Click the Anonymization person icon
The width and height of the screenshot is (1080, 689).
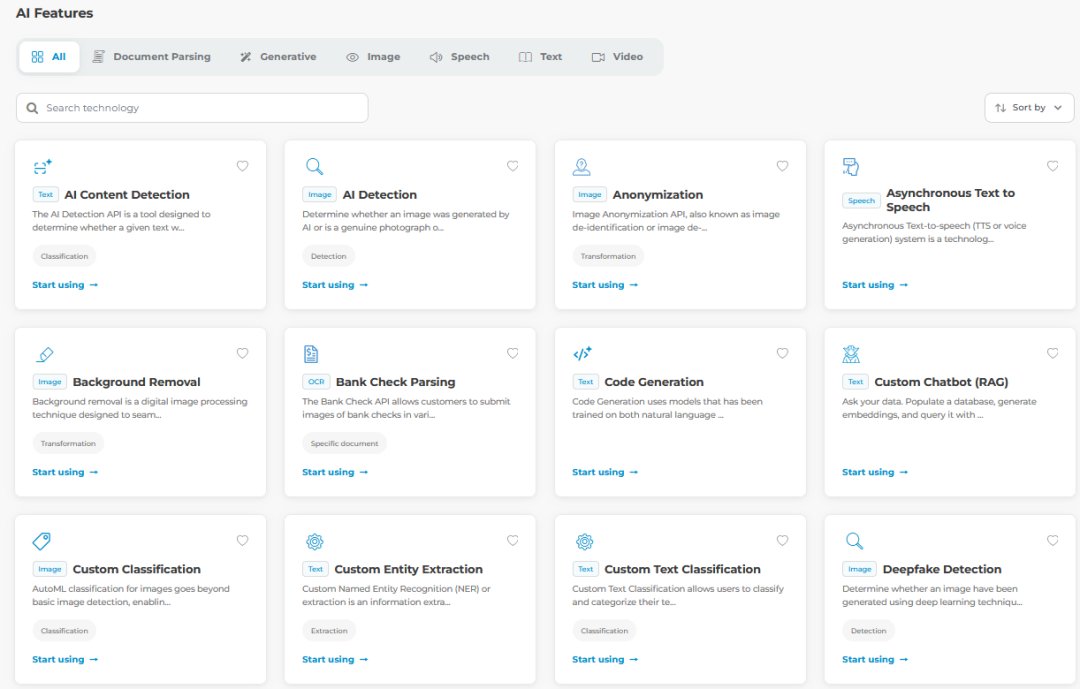pyautogui.click(x=582, y=166)
